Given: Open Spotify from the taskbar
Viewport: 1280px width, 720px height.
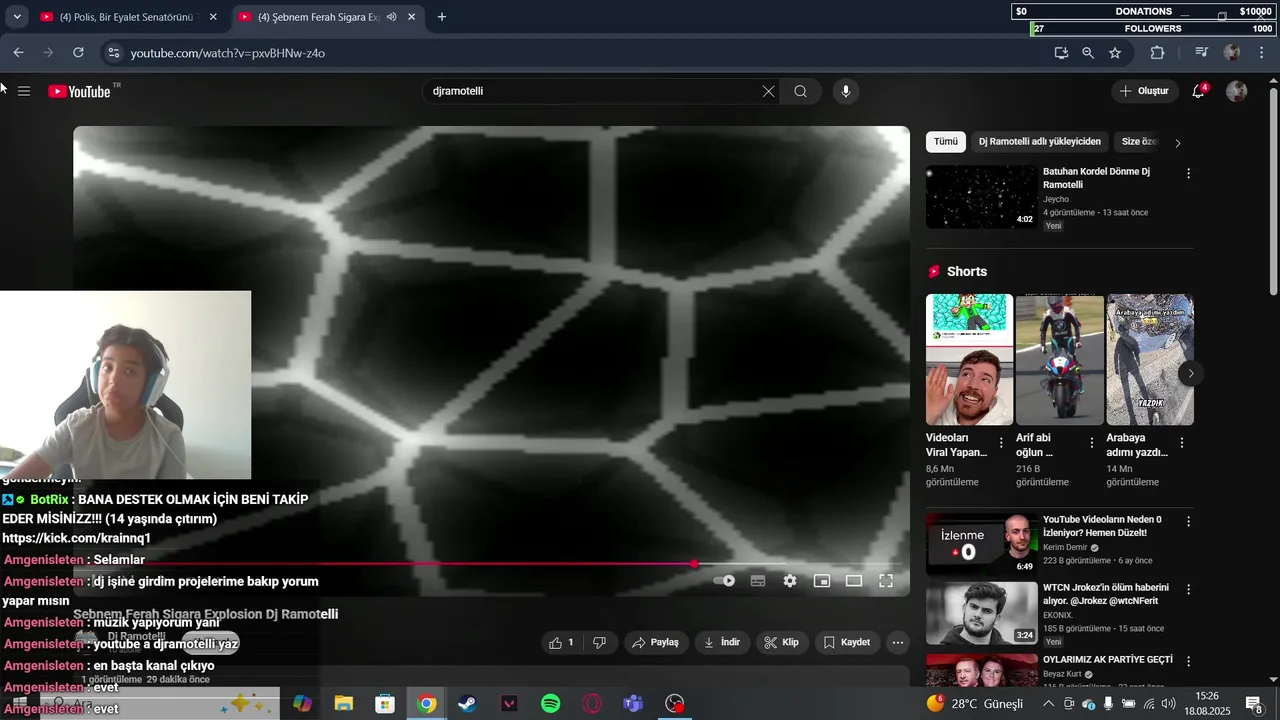Looking at the screenshot, I should click(551, 704).
